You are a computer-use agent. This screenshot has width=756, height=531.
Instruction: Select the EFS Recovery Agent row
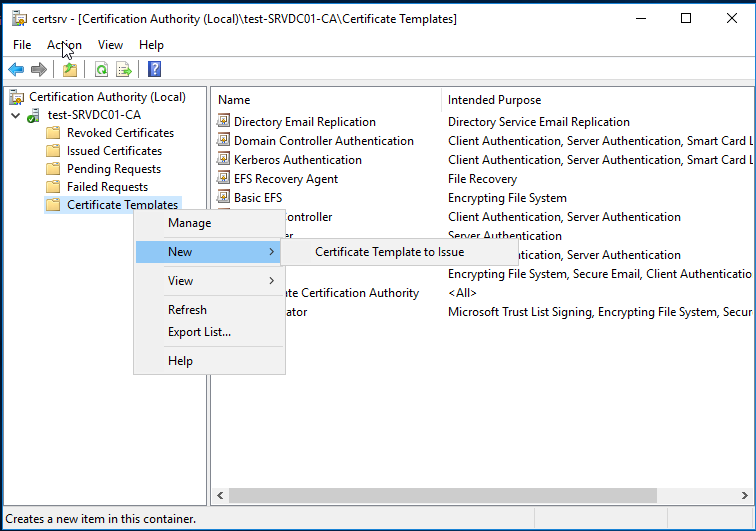click(285, 179)
